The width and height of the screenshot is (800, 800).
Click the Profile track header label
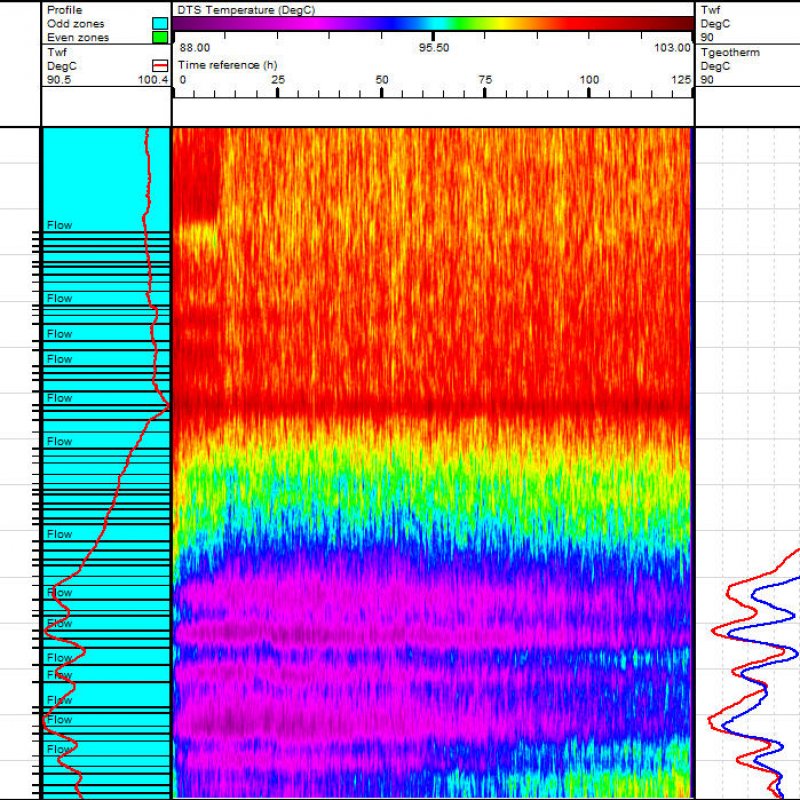click(63, 9)
